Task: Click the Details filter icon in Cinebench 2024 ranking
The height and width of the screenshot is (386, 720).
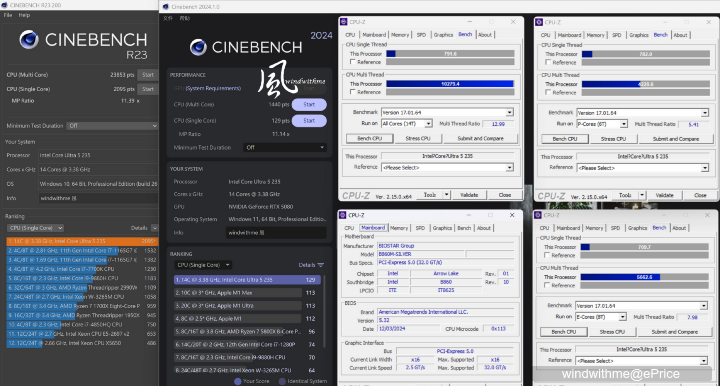Action: [321, 265]
